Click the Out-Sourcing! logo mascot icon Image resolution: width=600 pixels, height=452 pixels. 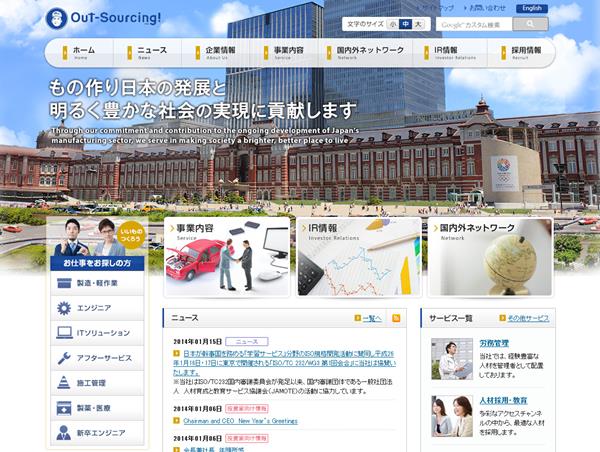pos(56,17)
